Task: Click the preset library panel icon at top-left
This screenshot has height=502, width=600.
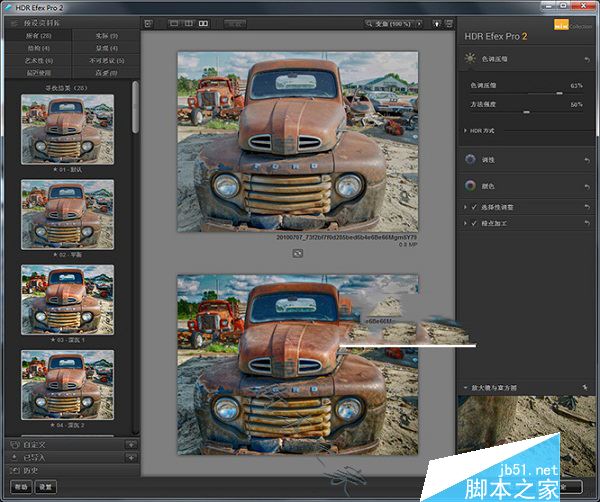Action: click(14, 23)
